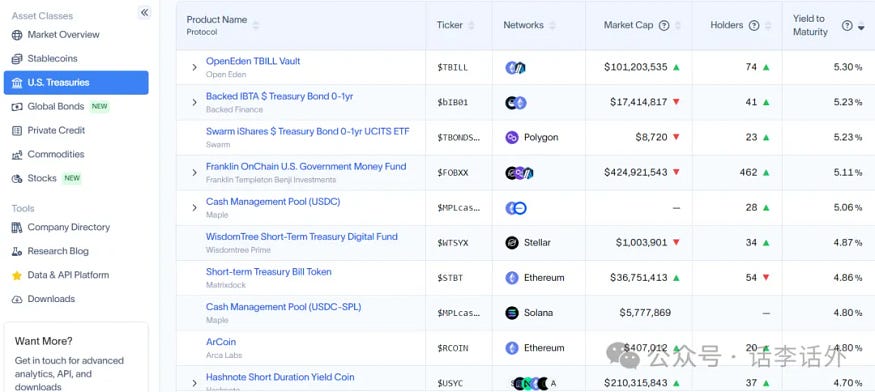Sort by Yield to Maturity arrow

[862, 26]
